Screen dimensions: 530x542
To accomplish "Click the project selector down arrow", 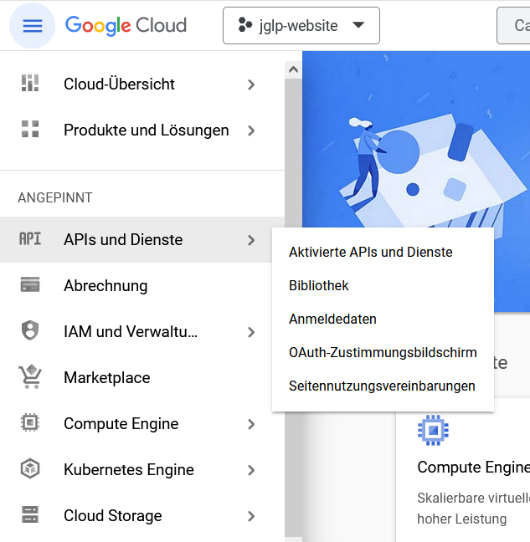I will [x=358, y=25].
